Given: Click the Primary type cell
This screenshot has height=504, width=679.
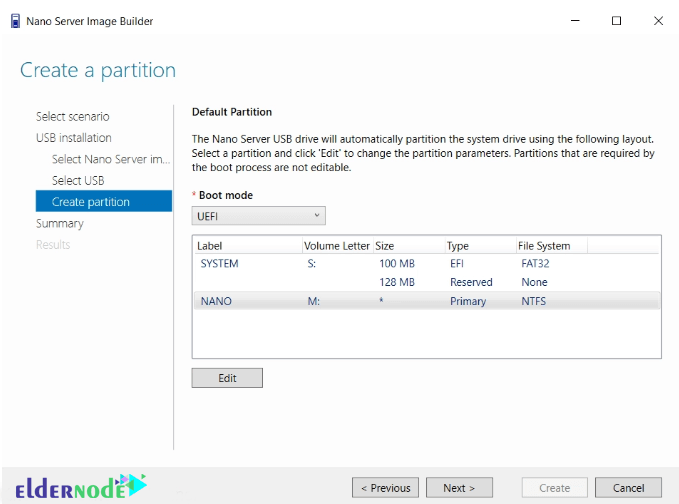Looking at the screenshot, I should tap(468, 301).
